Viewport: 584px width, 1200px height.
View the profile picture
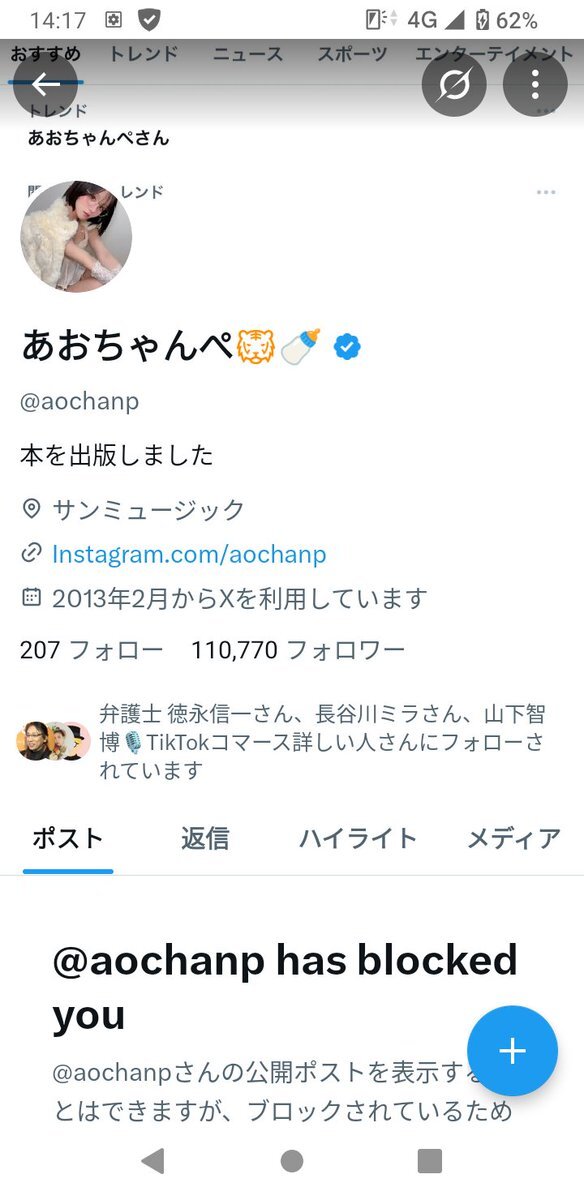76,236
